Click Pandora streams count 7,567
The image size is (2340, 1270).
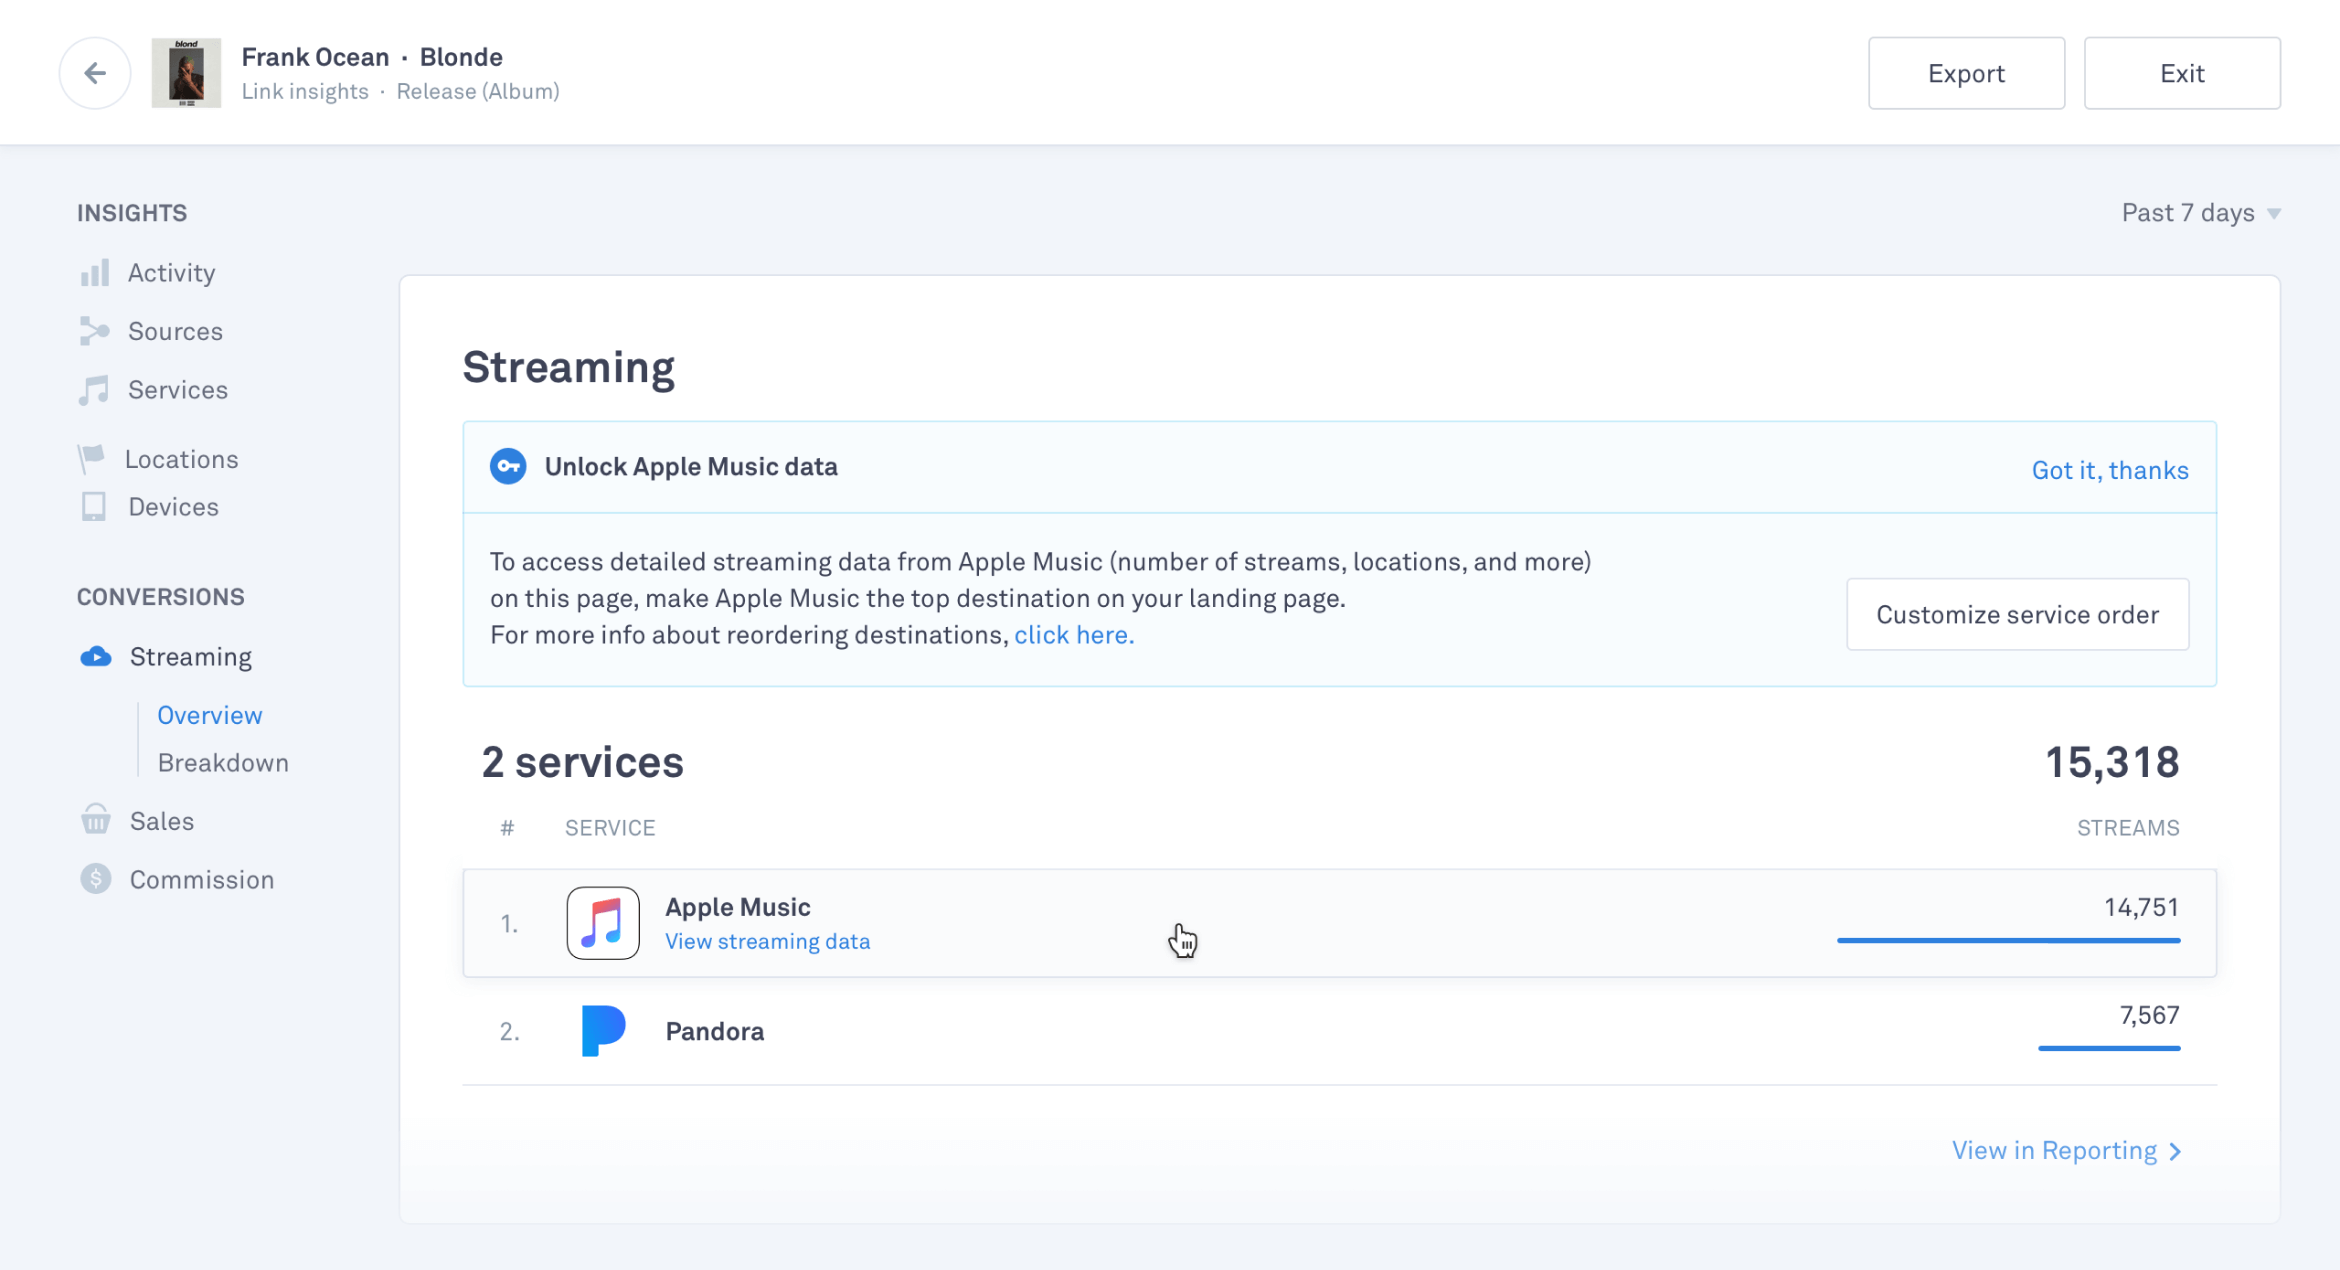tap(2149, 1015)
